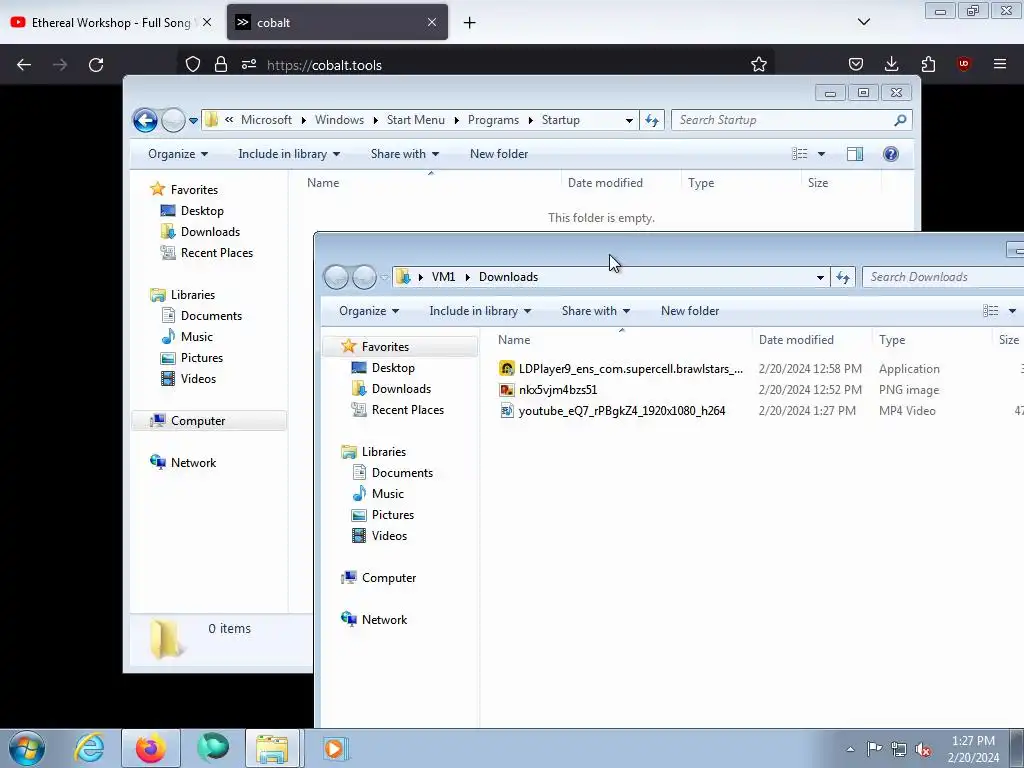The width and height of the screenshot is (1024, 768).
Task: Click the shield tracking protection icon
Action: tap(193, 64)
